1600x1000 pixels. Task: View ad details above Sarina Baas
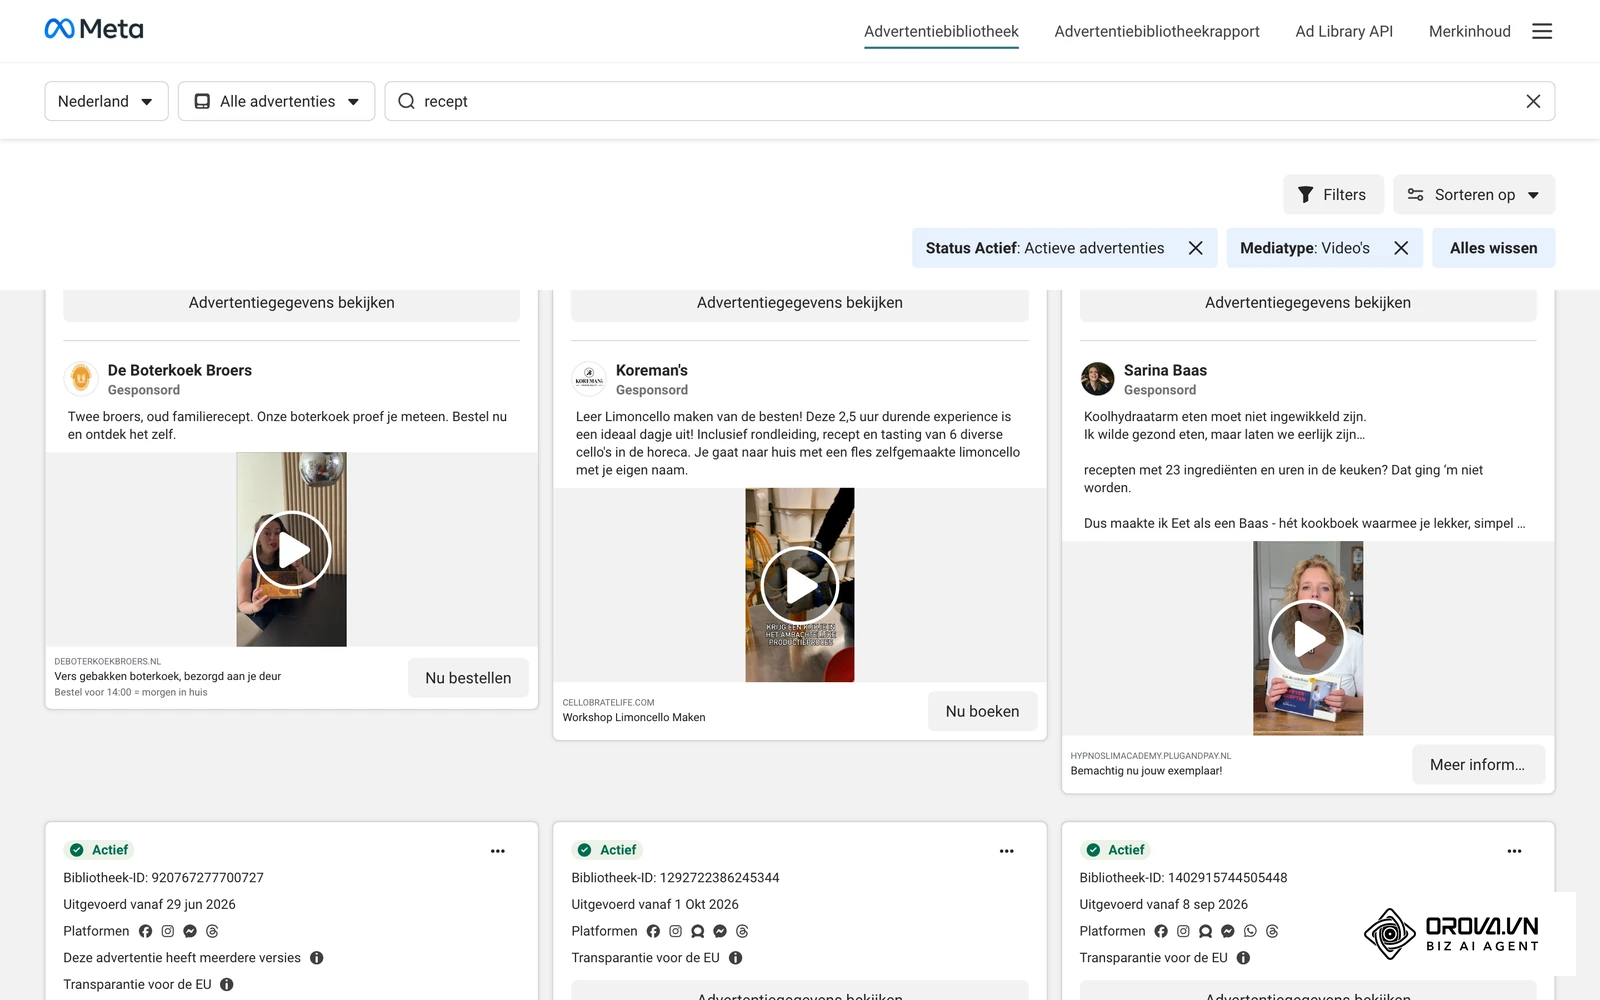pyautogui.click(x=1308, y=304)
